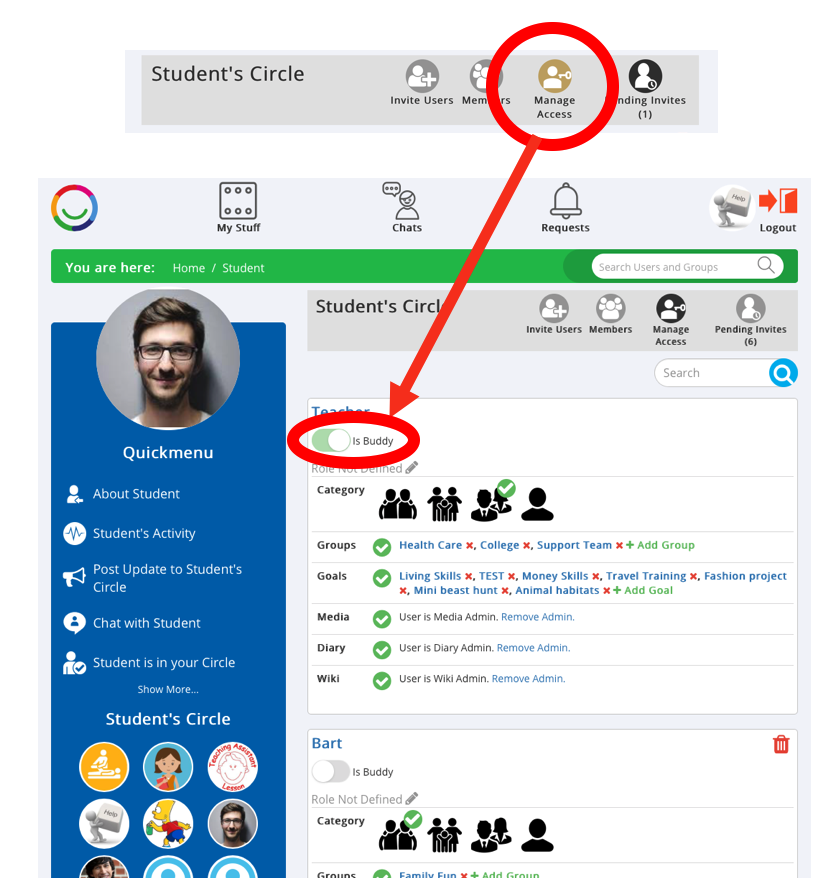Open the black Manage Access icon
Image resolution: width=827 pixels, height=878 pixels.
(x=671, y=320)
